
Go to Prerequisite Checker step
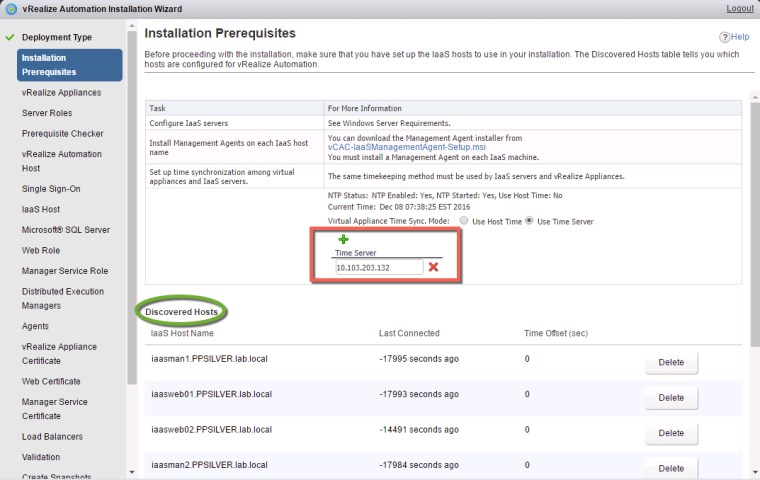(x=63, y=133)
